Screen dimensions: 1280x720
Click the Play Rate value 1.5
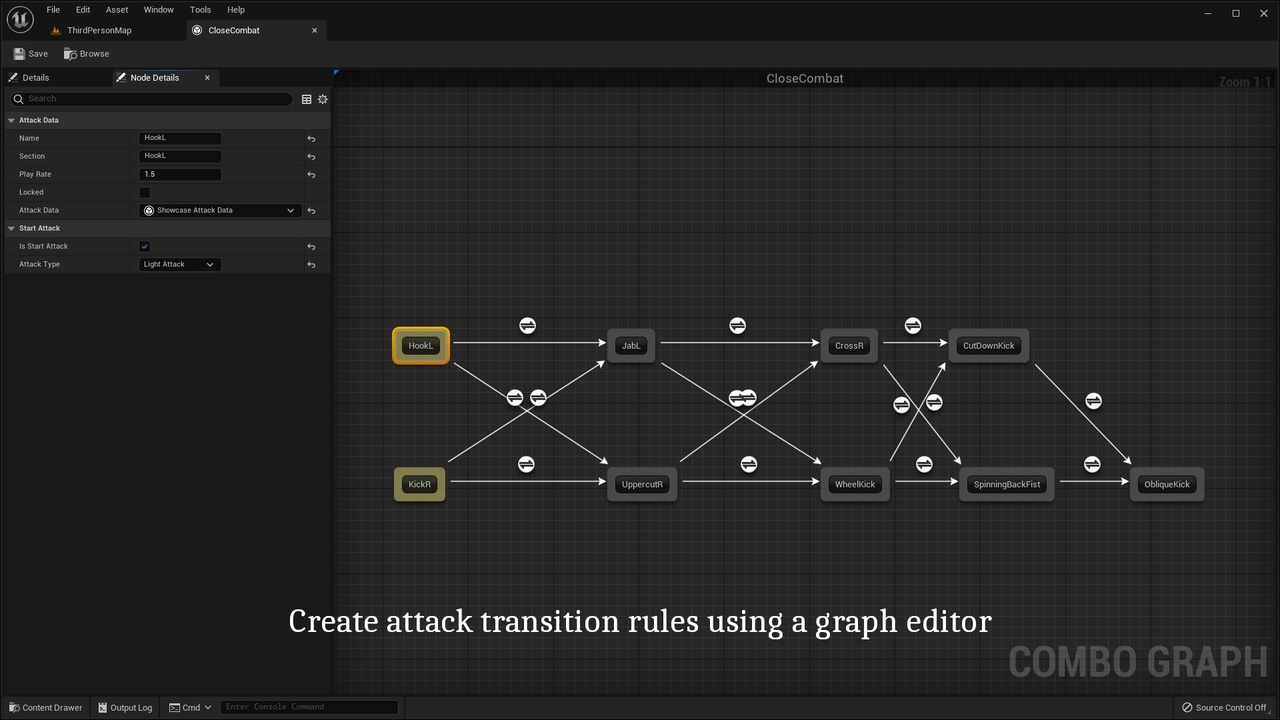tap(180, 174)
